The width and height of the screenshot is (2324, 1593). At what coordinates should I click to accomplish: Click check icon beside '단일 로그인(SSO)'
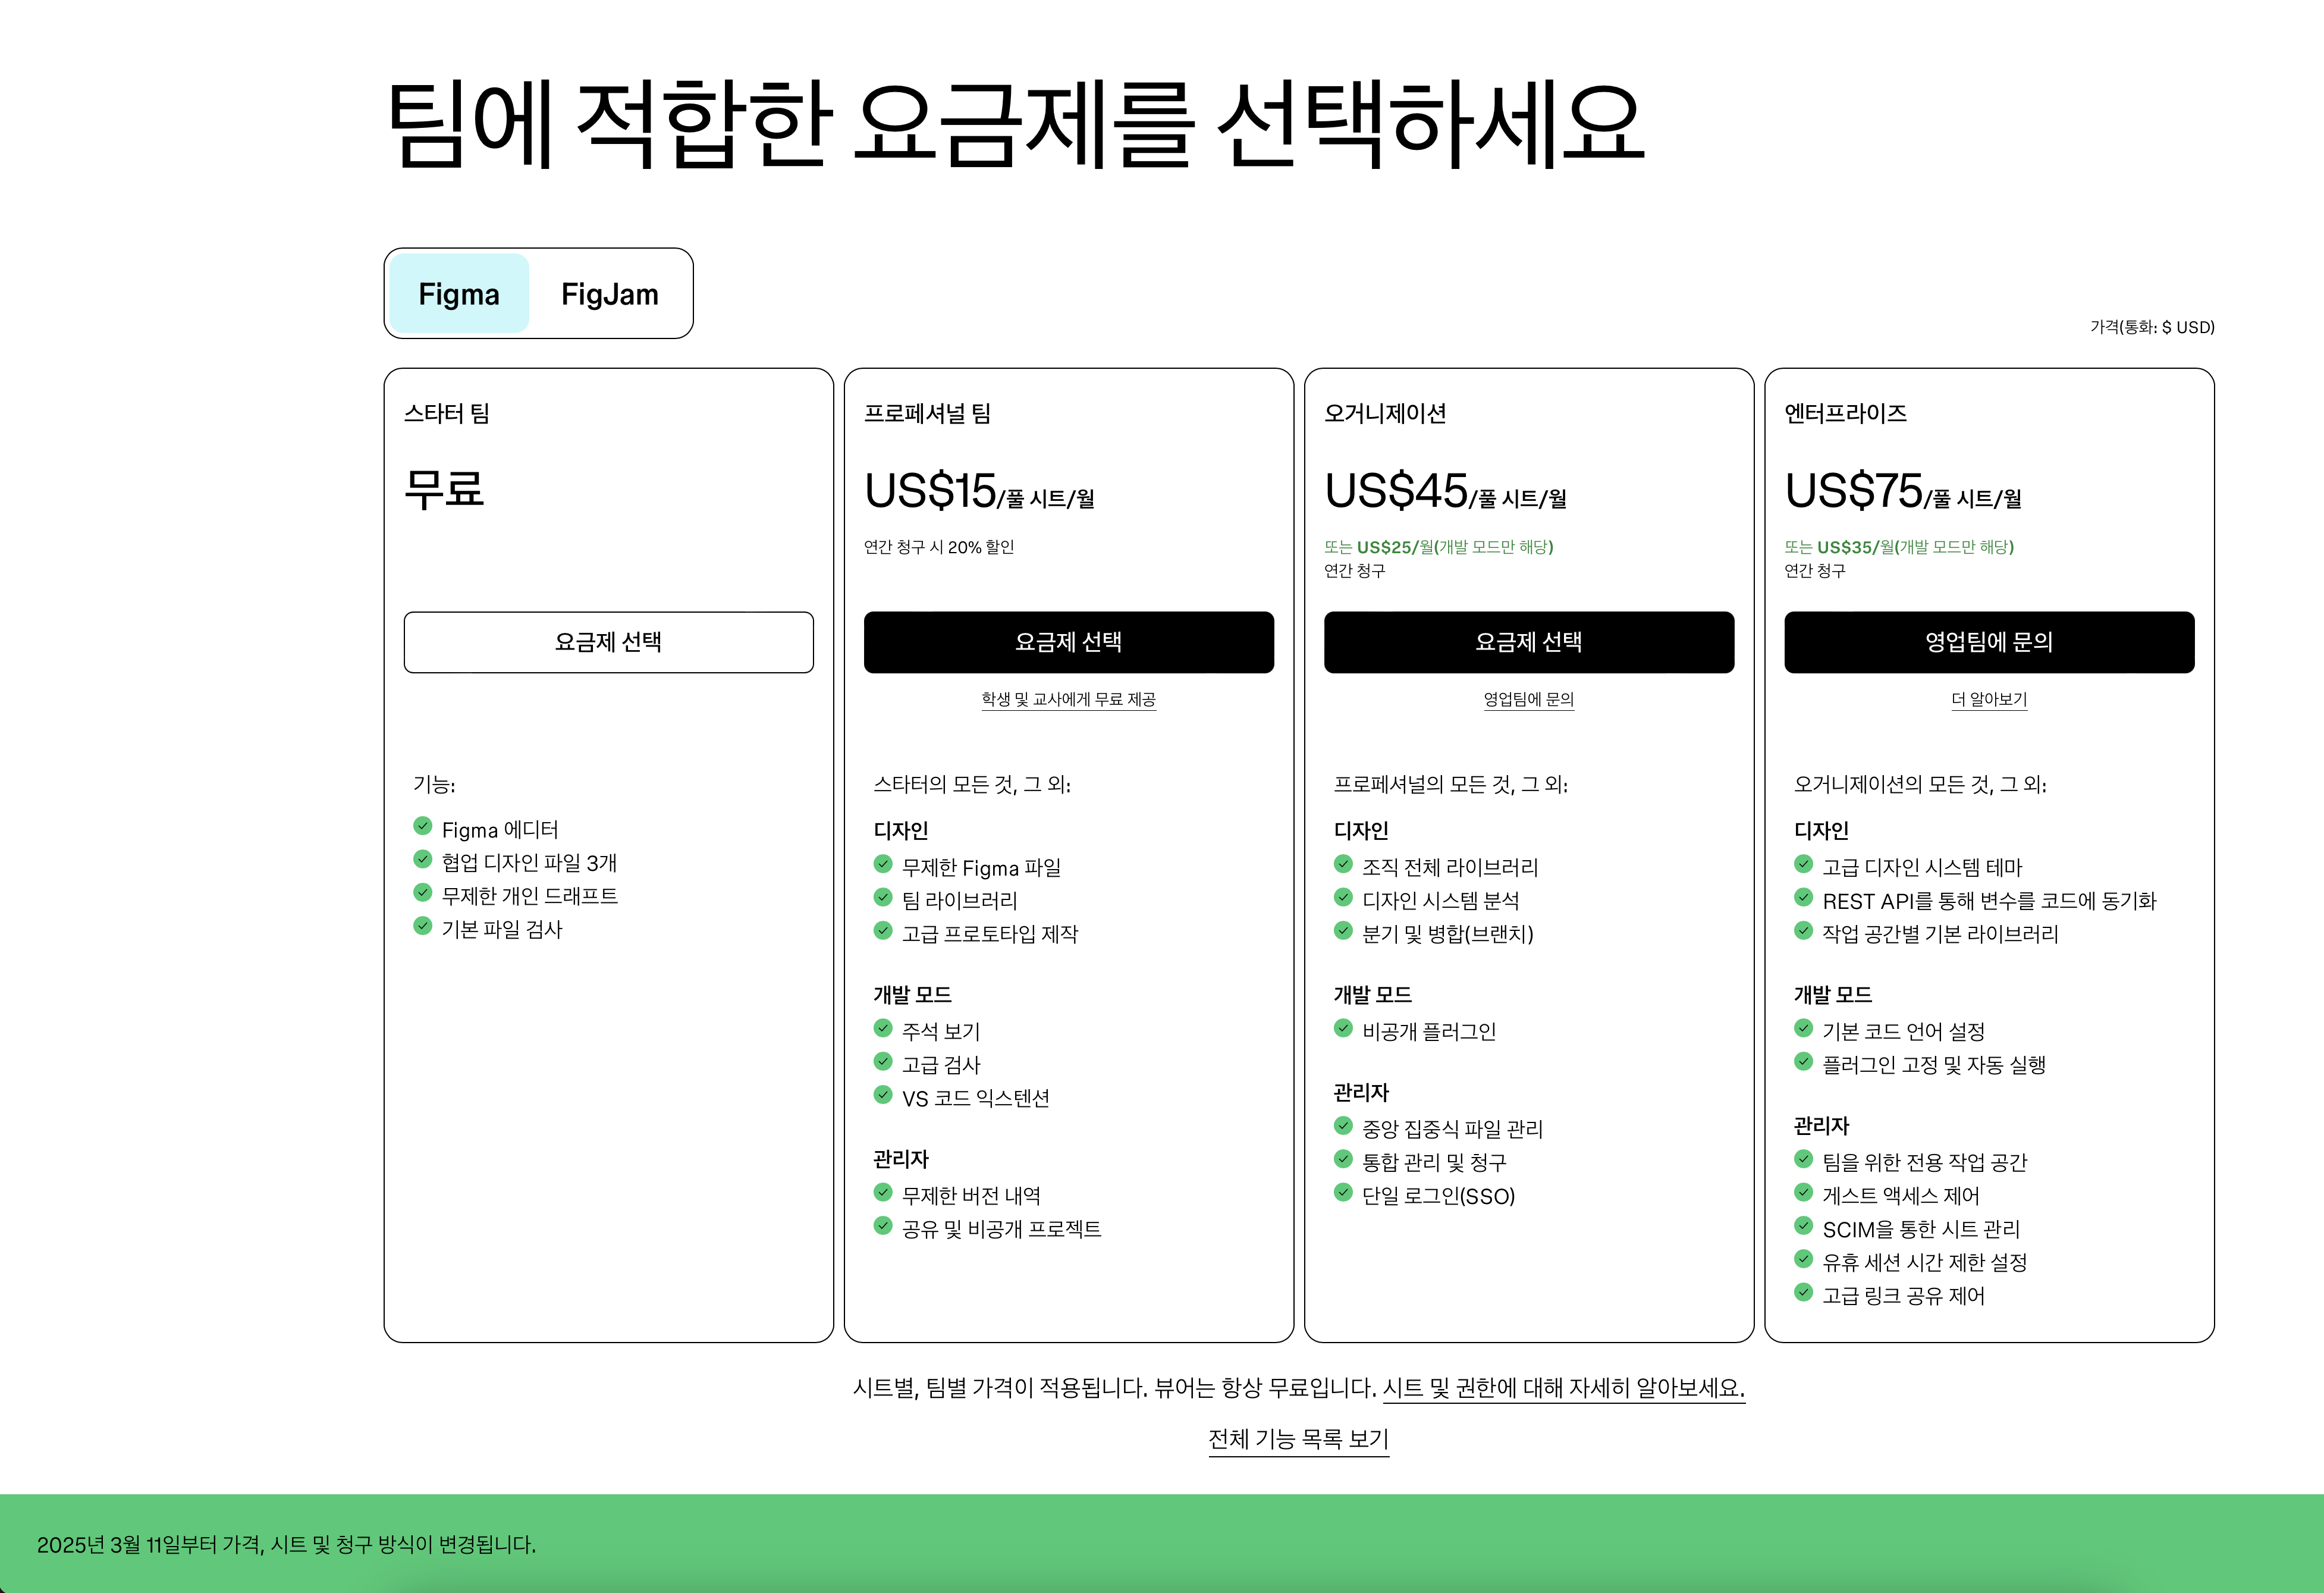click(x=1342, y=1192)
